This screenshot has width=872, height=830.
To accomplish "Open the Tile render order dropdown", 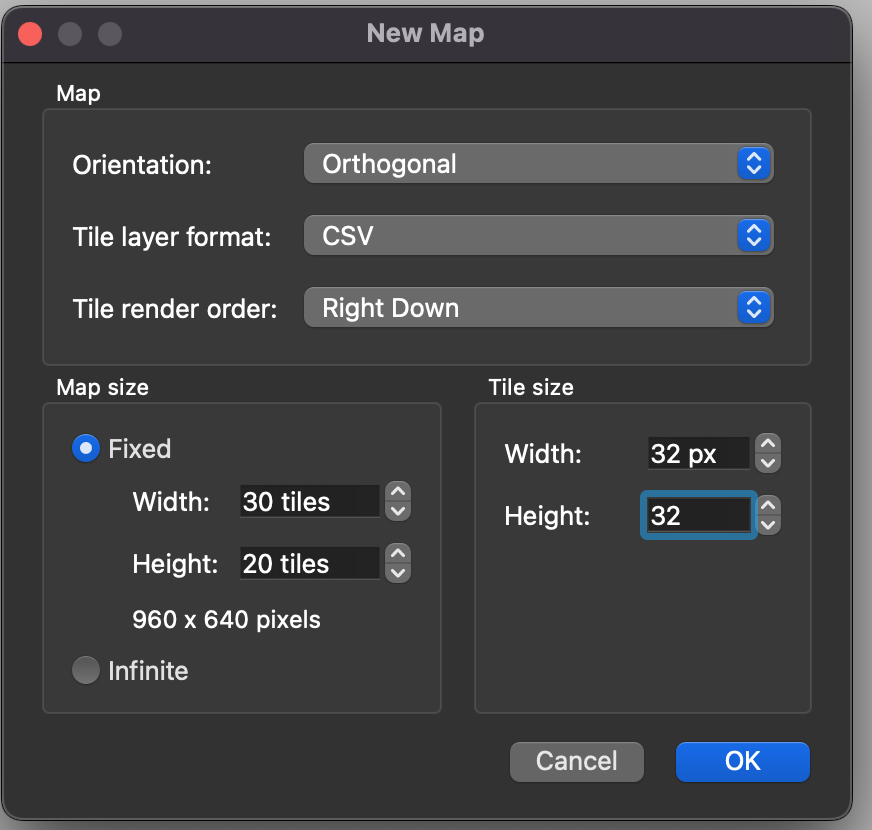I will 538,307.
